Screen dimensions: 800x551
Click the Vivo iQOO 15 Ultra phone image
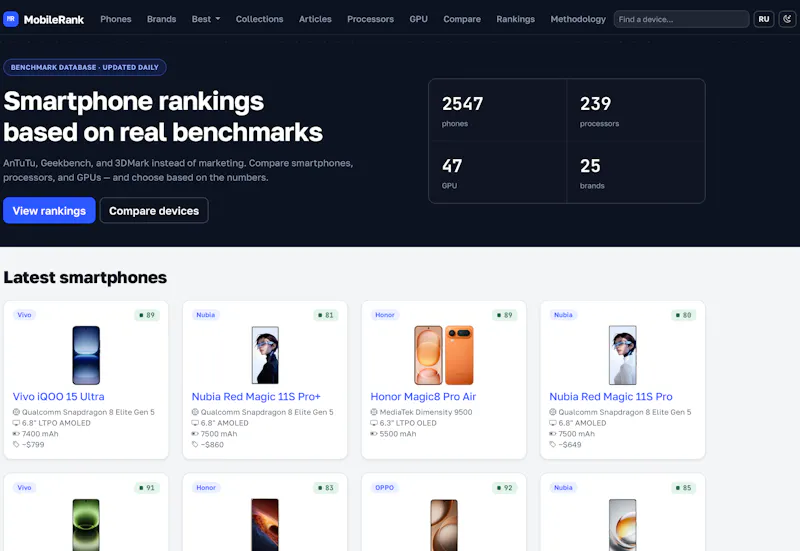[x=86, y=355]
